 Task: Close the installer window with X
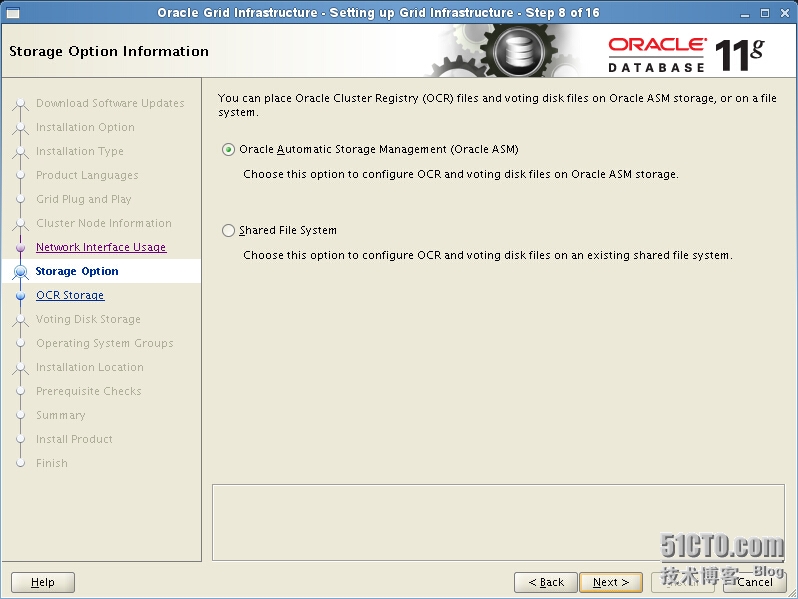(x=785, y=13)
